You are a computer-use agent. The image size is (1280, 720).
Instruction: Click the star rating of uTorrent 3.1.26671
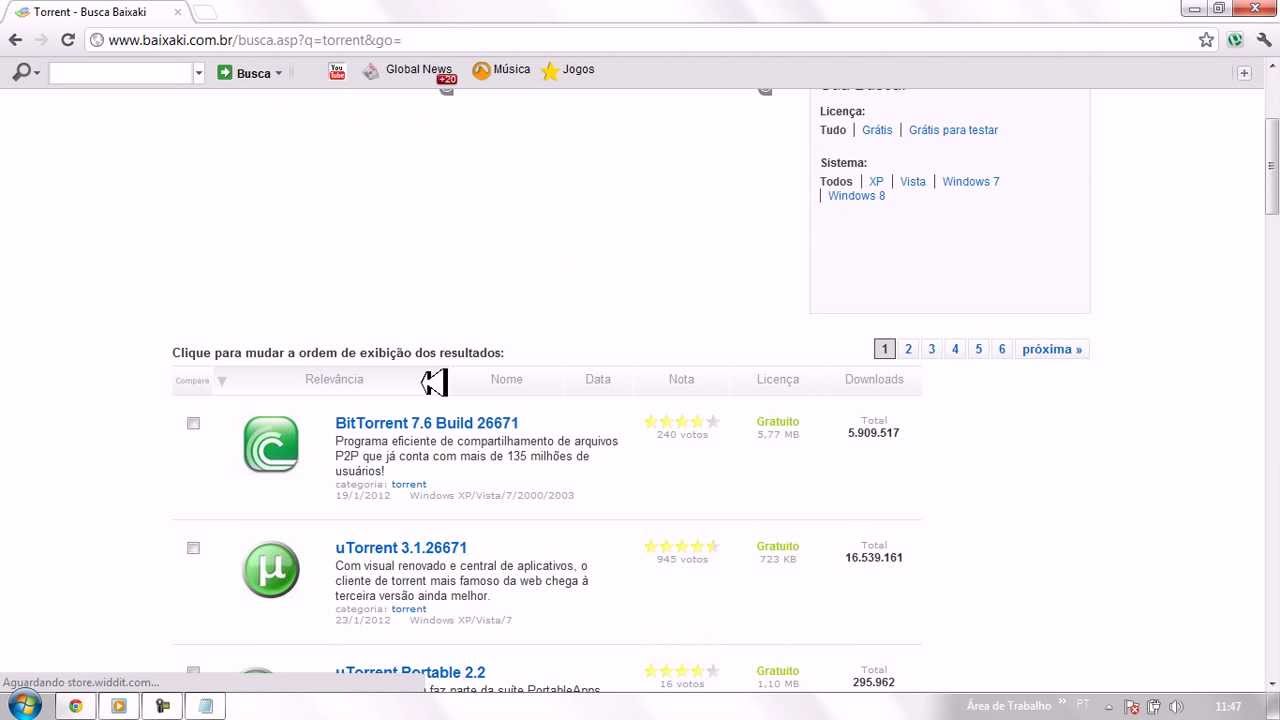[682, 547]
